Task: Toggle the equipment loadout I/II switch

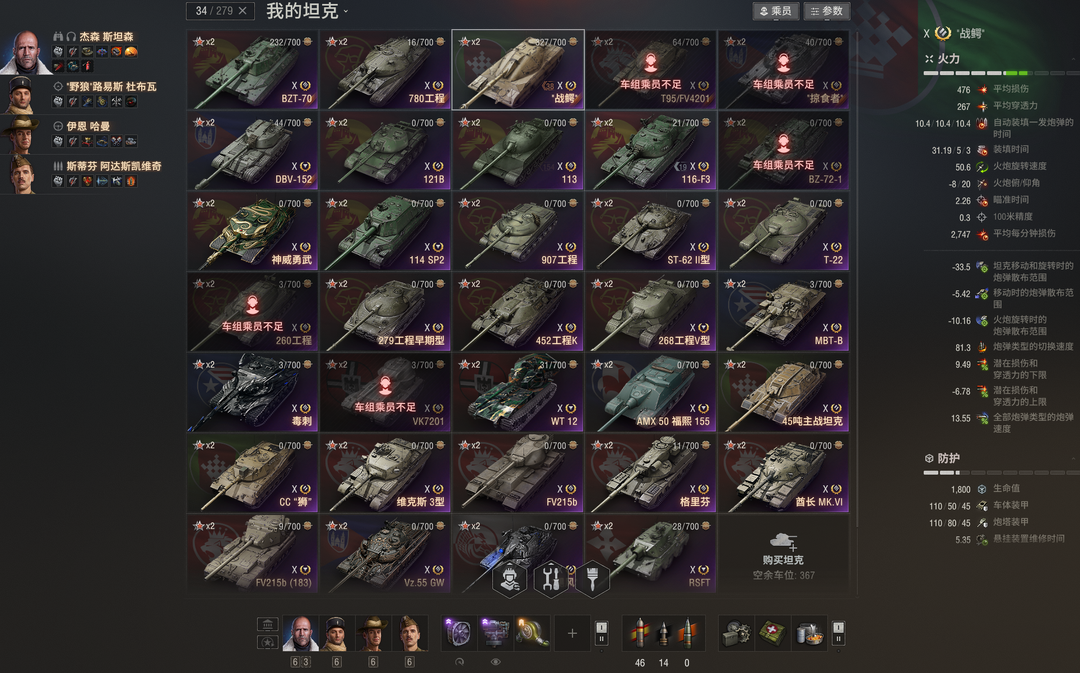Action: coord(601,633)
